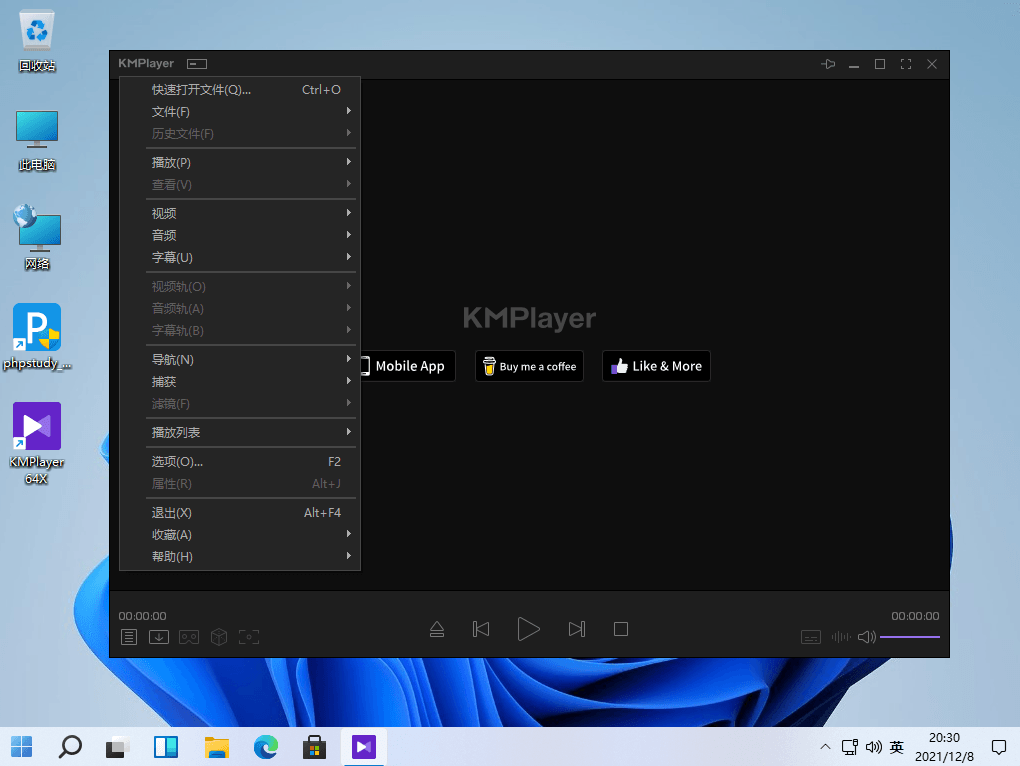This screenshot has height=766, width=1020.
Task: Click the taskbar volume tray icon
Action: pyautogui.click(x=874, y=746)
